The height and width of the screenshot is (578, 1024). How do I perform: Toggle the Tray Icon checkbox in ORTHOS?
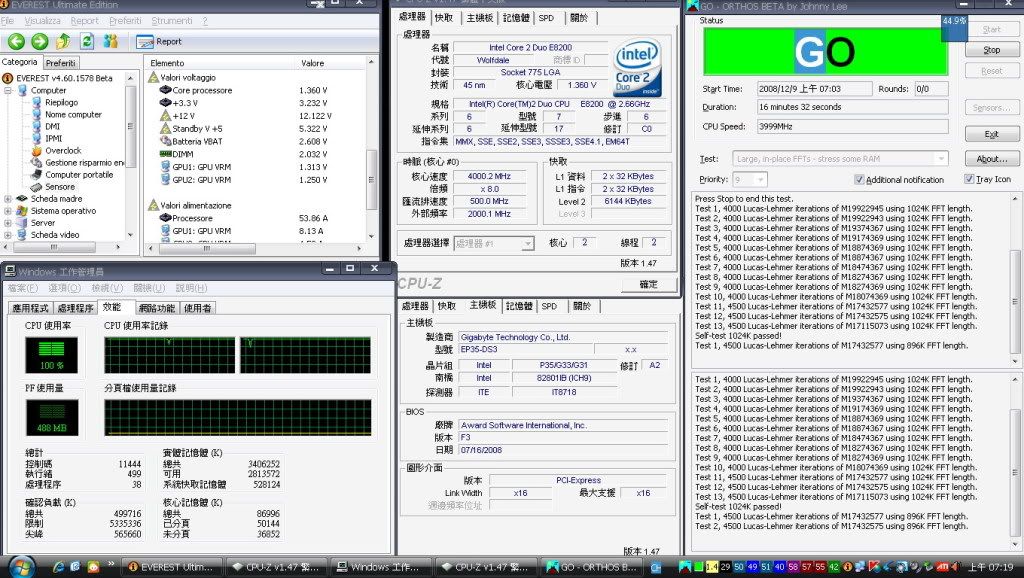pos(969,179)
